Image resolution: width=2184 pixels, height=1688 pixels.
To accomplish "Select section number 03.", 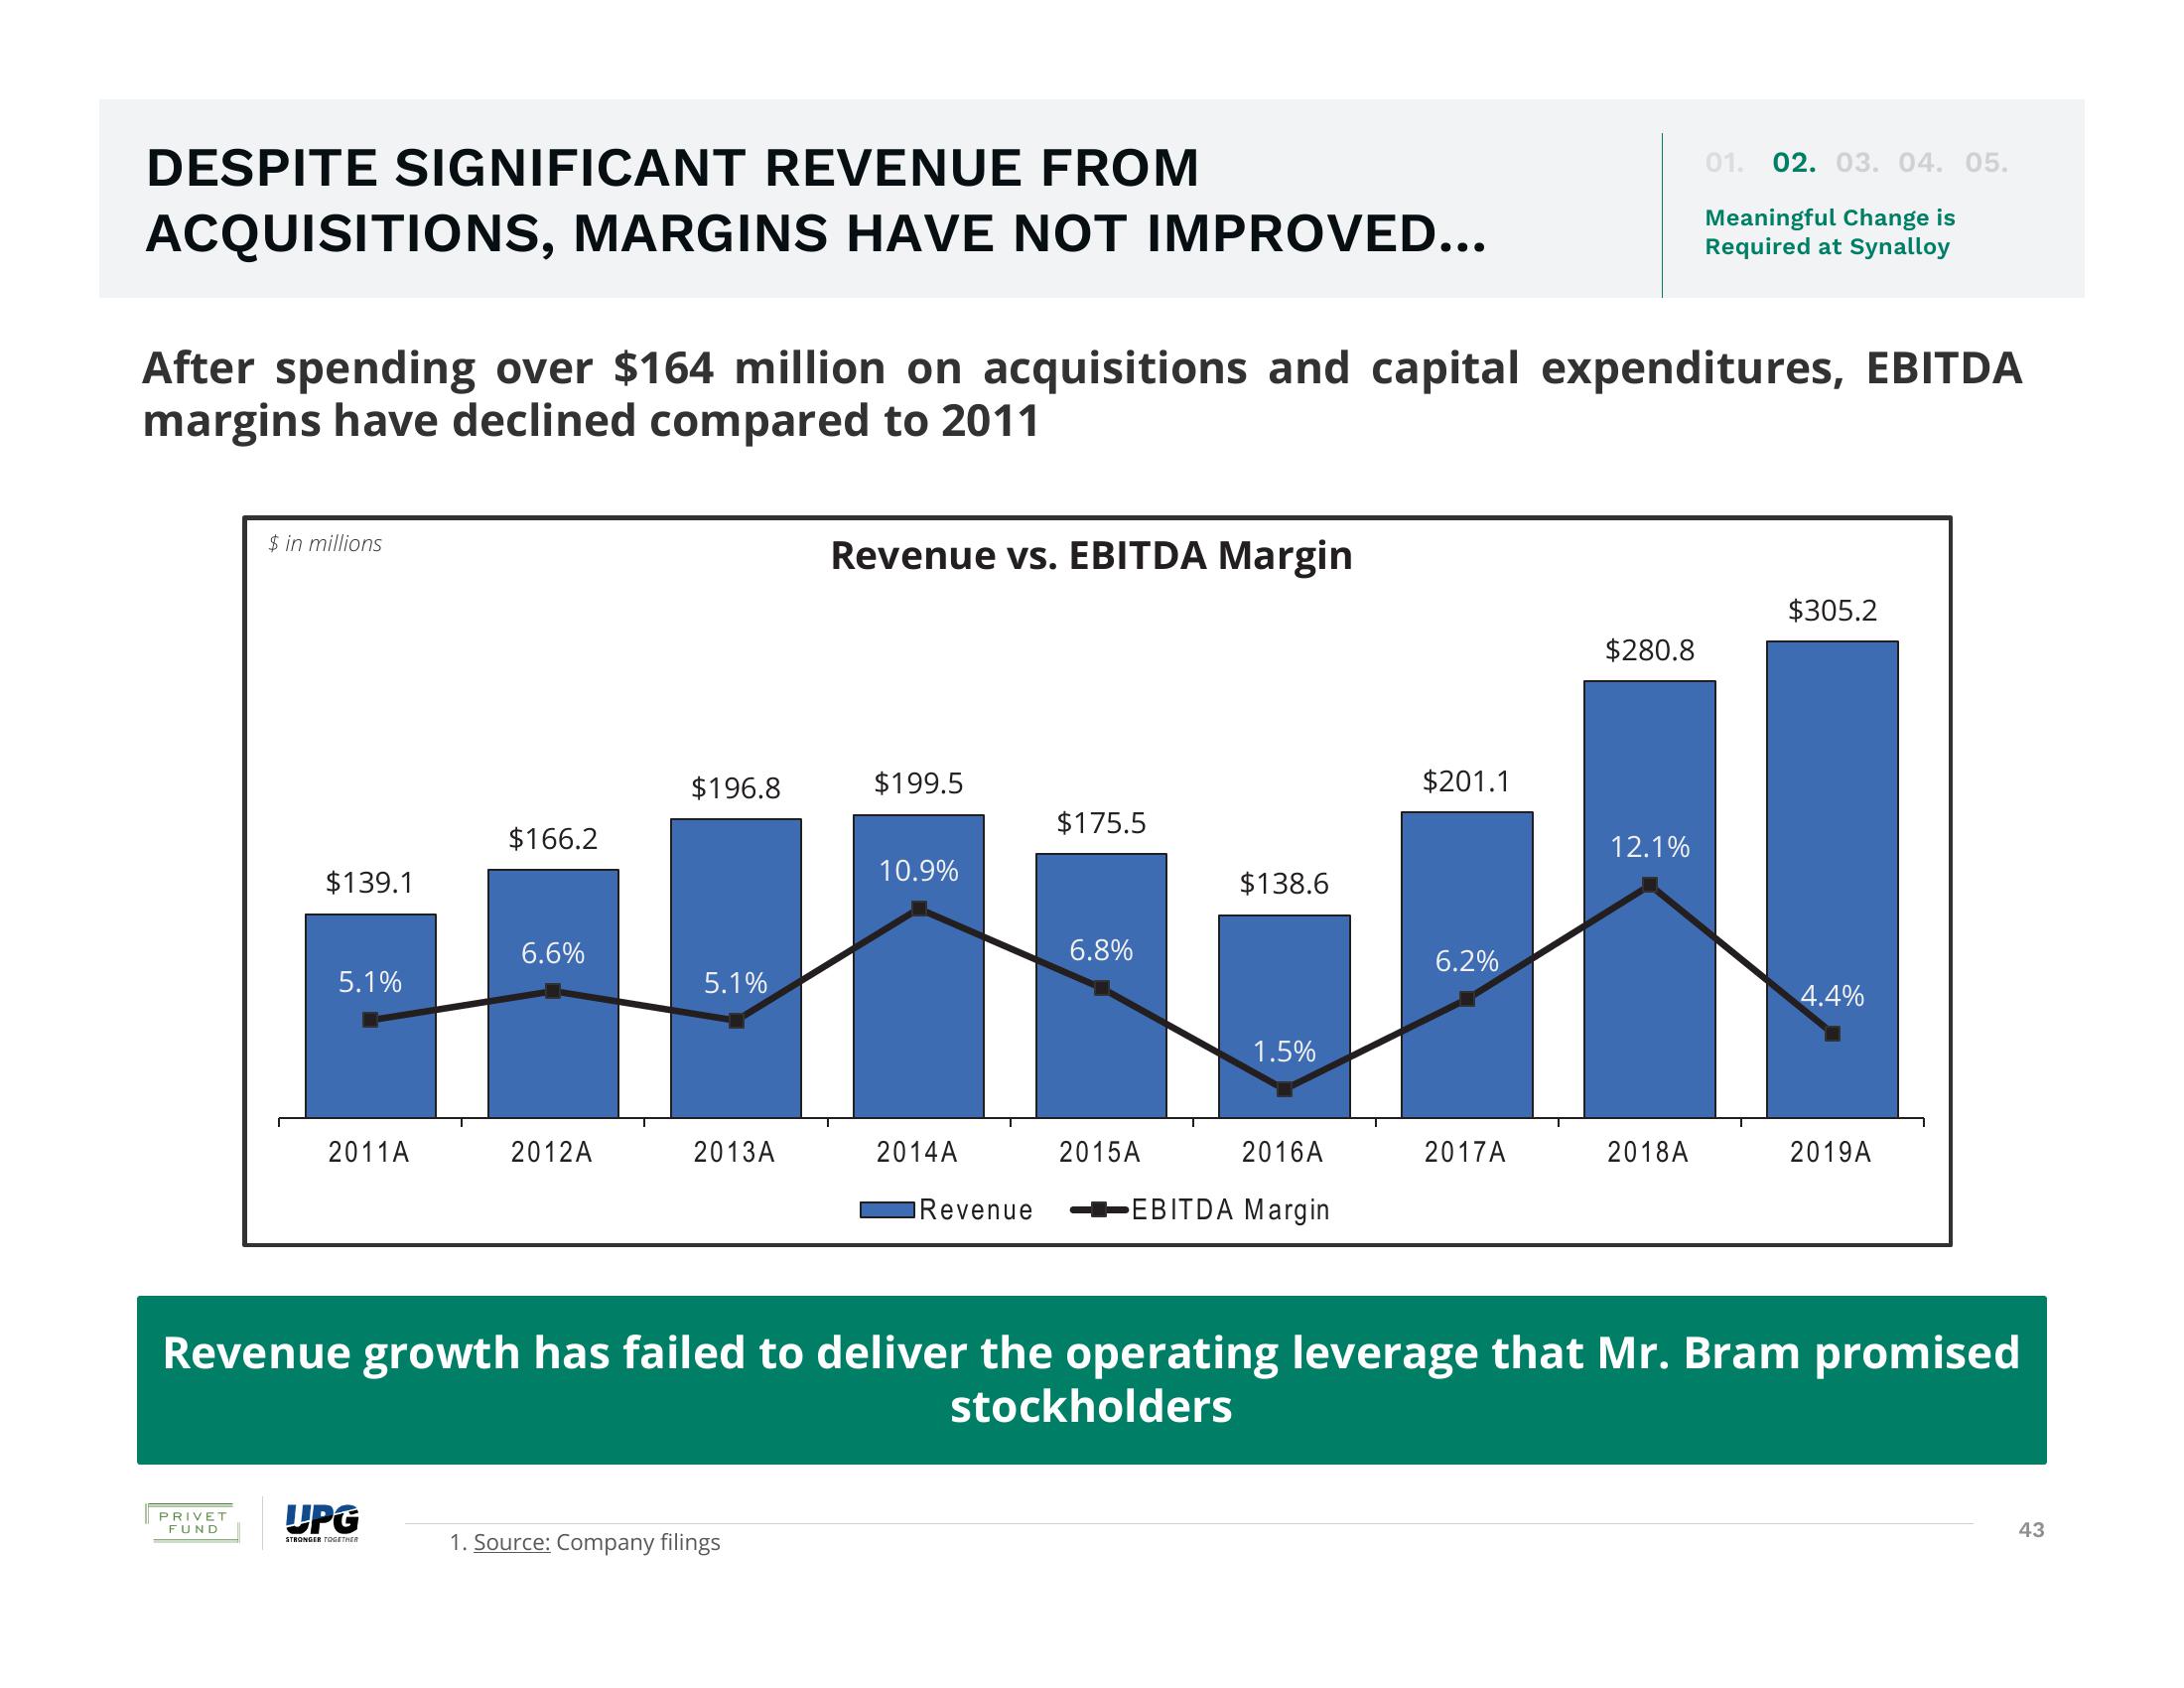I will (x=1857, y=163).
